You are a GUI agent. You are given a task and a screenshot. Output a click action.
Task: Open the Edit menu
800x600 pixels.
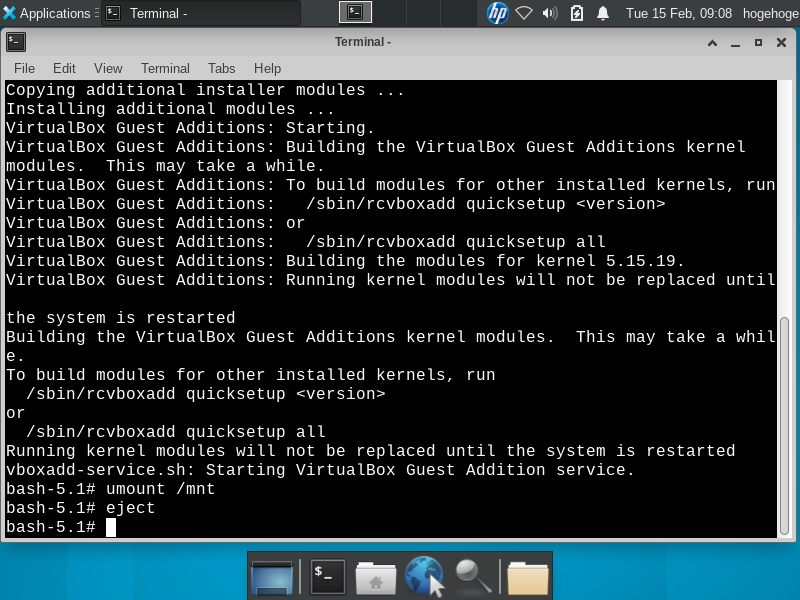(x=64, y=68)
